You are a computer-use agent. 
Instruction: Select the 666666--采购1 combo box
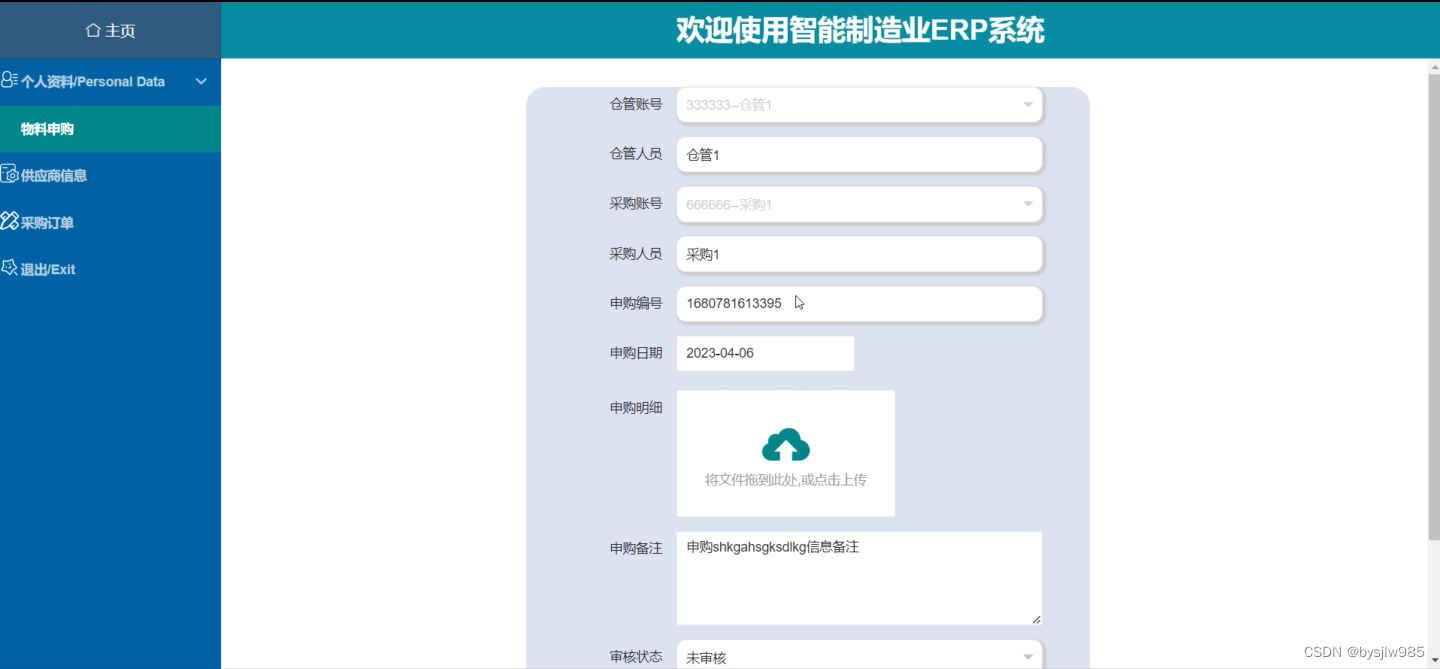(859, 205)
